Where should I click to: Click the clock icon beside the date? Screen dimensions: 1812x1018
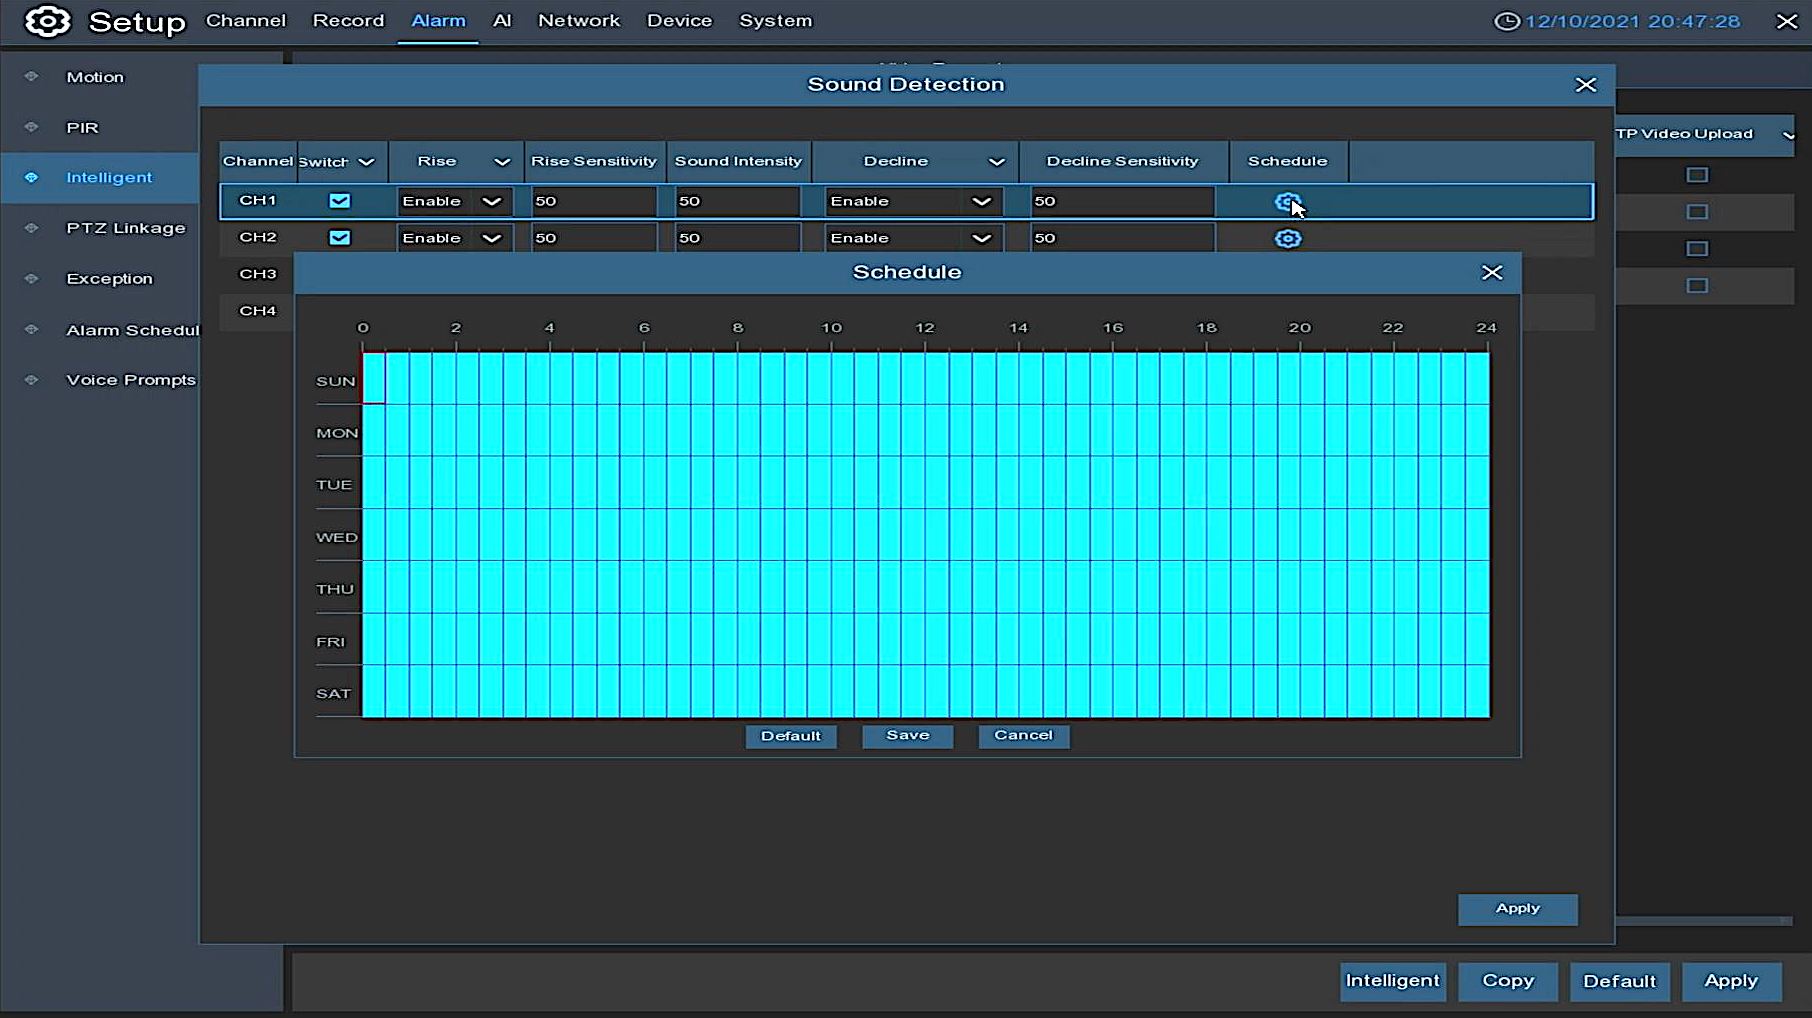(1506, 21)
